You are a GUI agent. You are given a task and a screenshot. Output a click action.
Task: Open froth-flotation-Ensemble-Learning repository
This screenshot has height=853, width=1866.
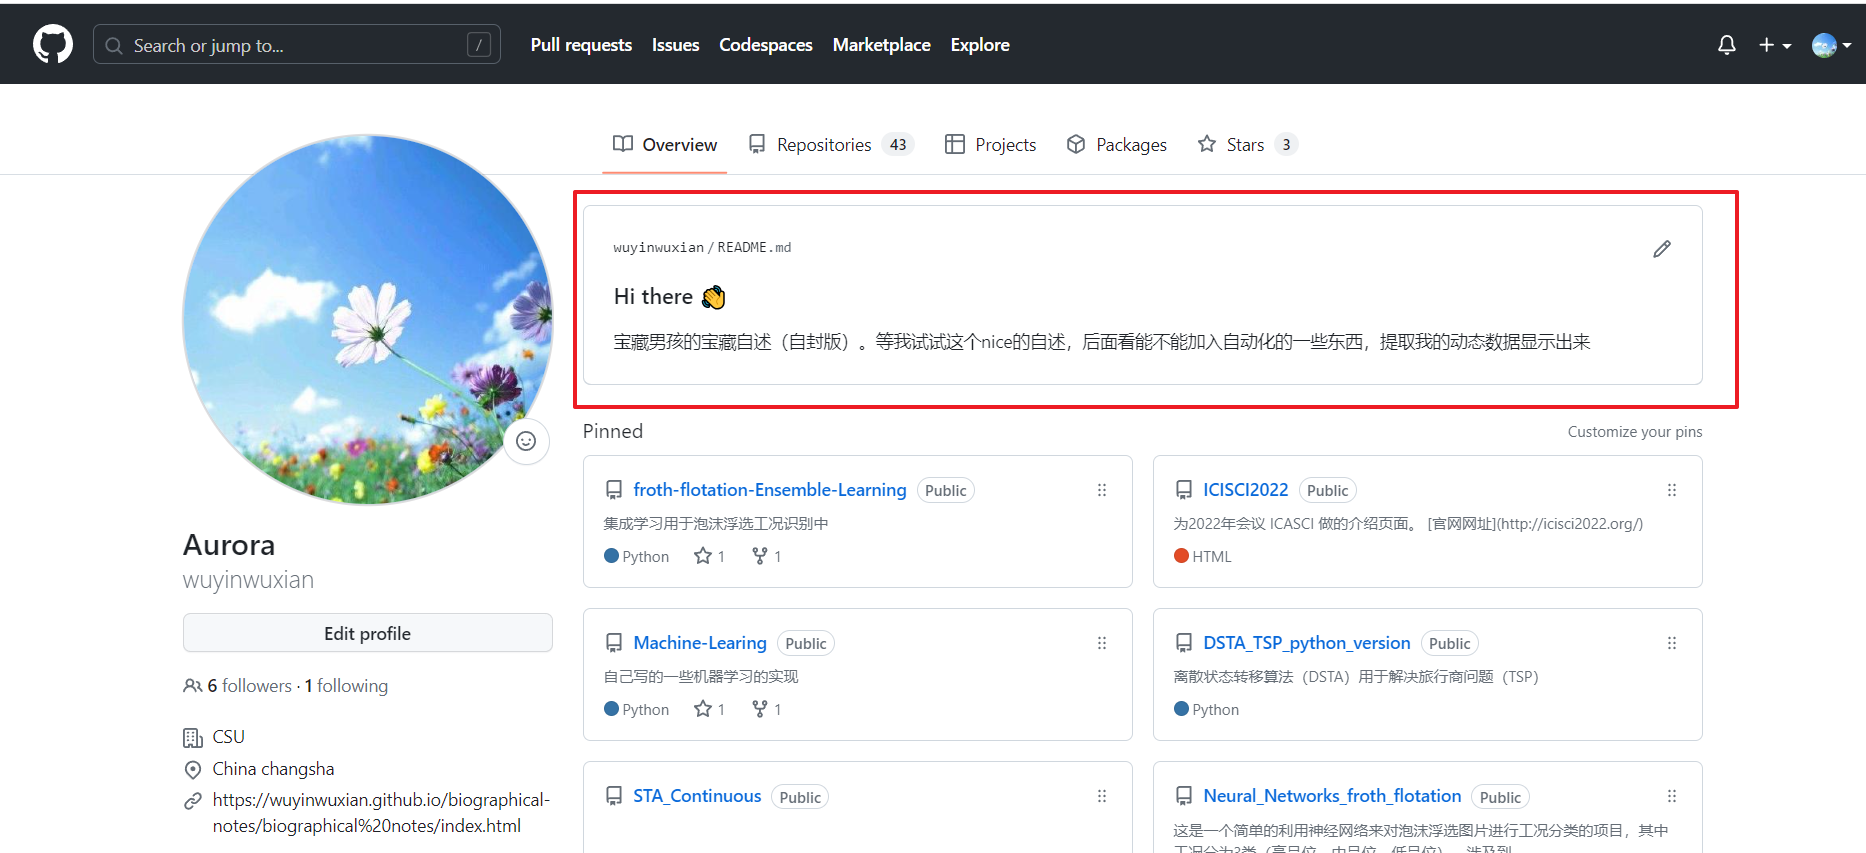tap(769, 490)
